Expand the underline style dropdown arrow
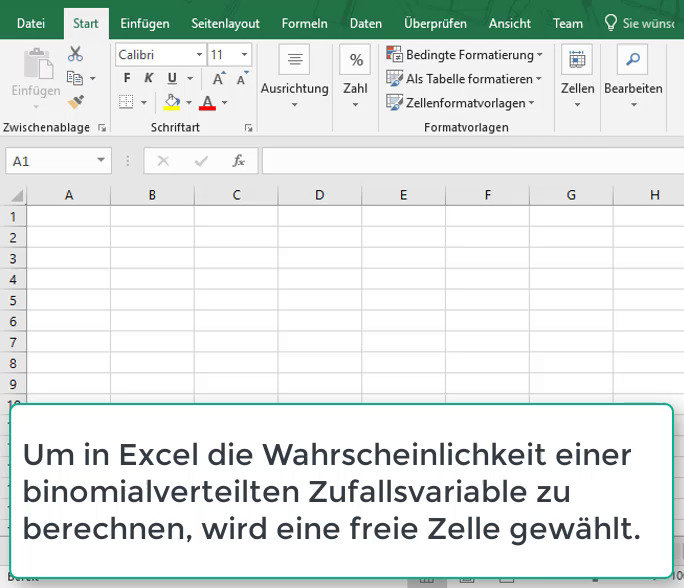 (190, 79)
